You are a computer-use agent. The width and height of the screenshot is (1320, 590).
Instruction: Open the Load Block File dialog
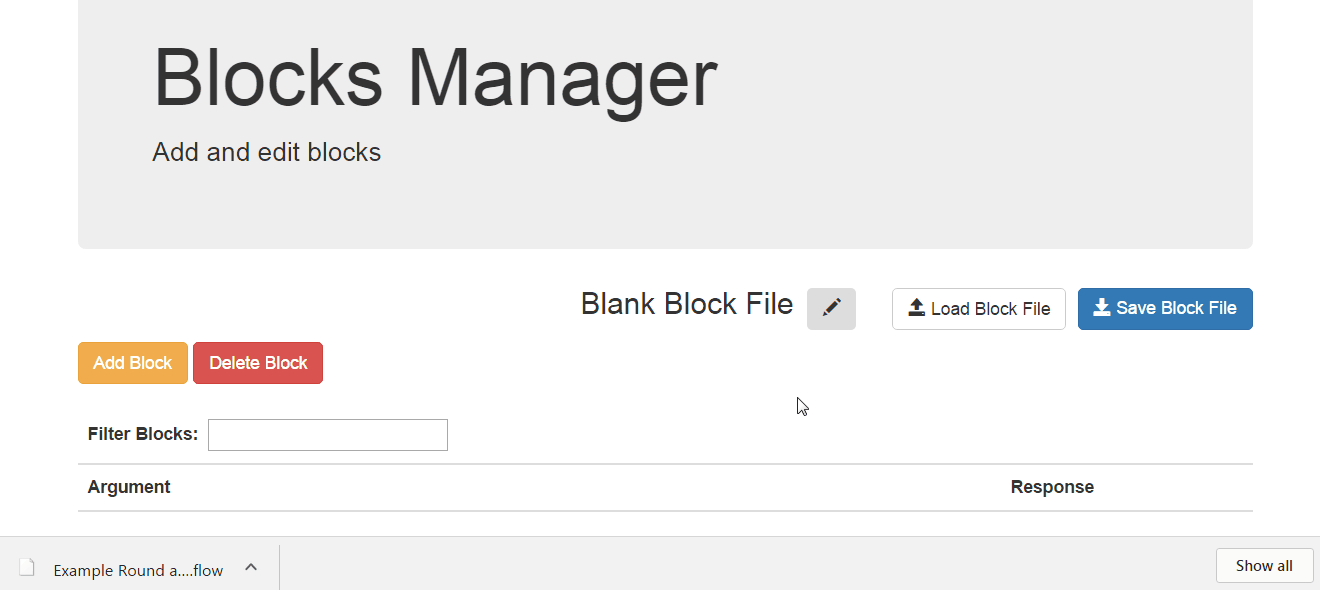[978, 309]
